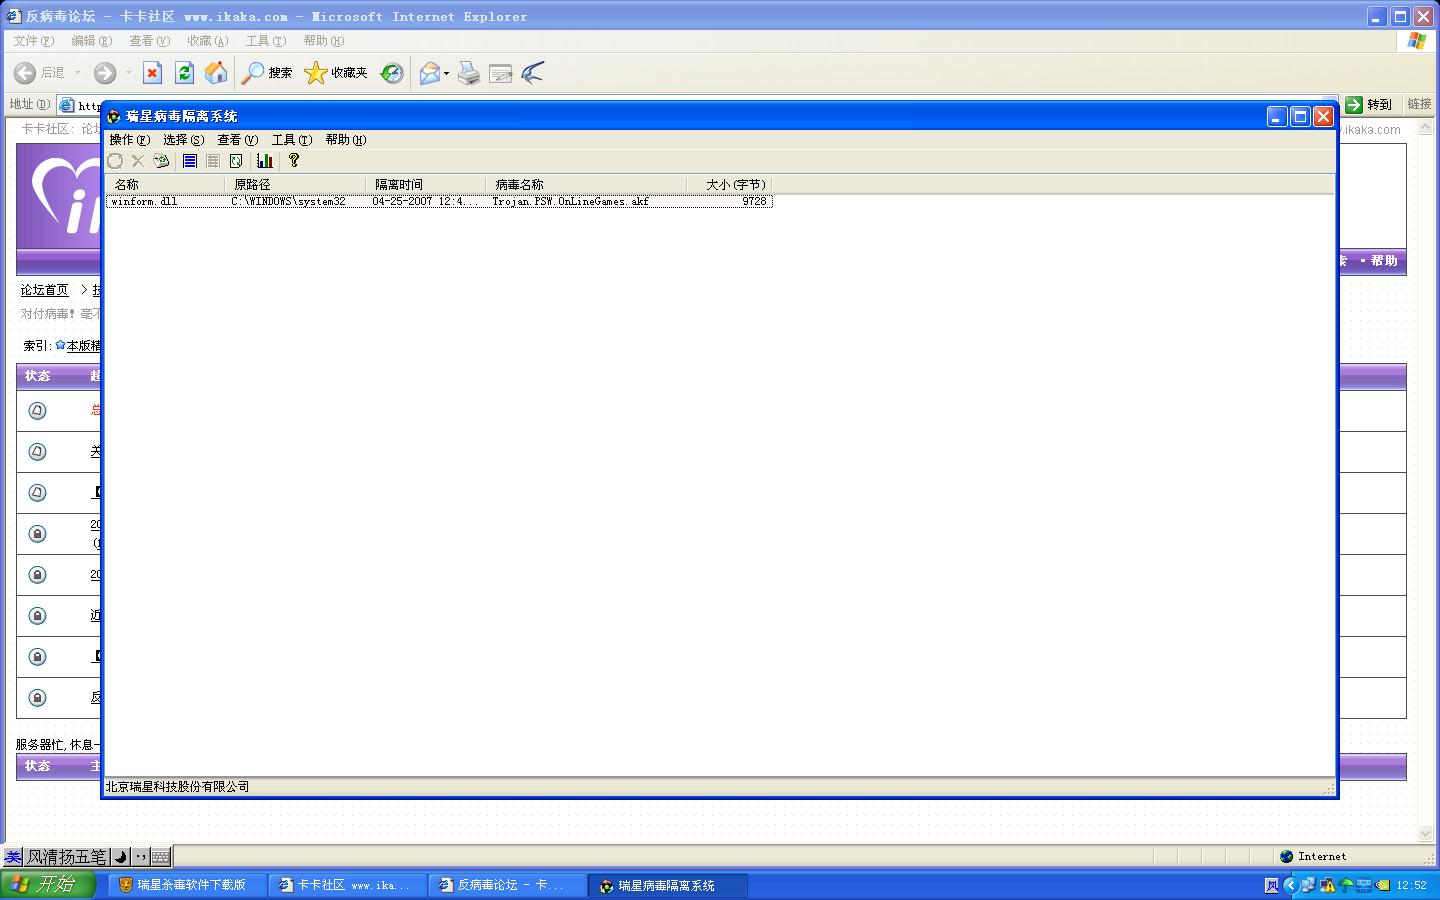
Task: Open the bar chart statistics icon
Action: 265,161
